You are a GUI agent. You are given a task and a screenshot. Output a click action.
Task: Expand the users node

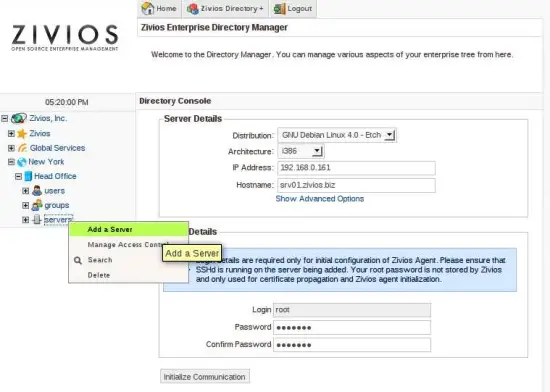[25, 191]
